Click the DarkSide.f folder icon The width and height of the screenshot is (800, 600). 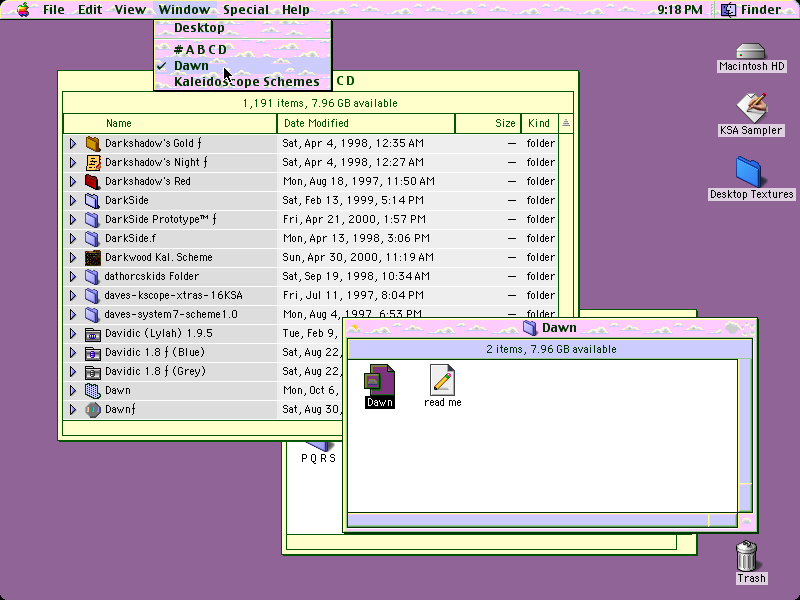92,238
